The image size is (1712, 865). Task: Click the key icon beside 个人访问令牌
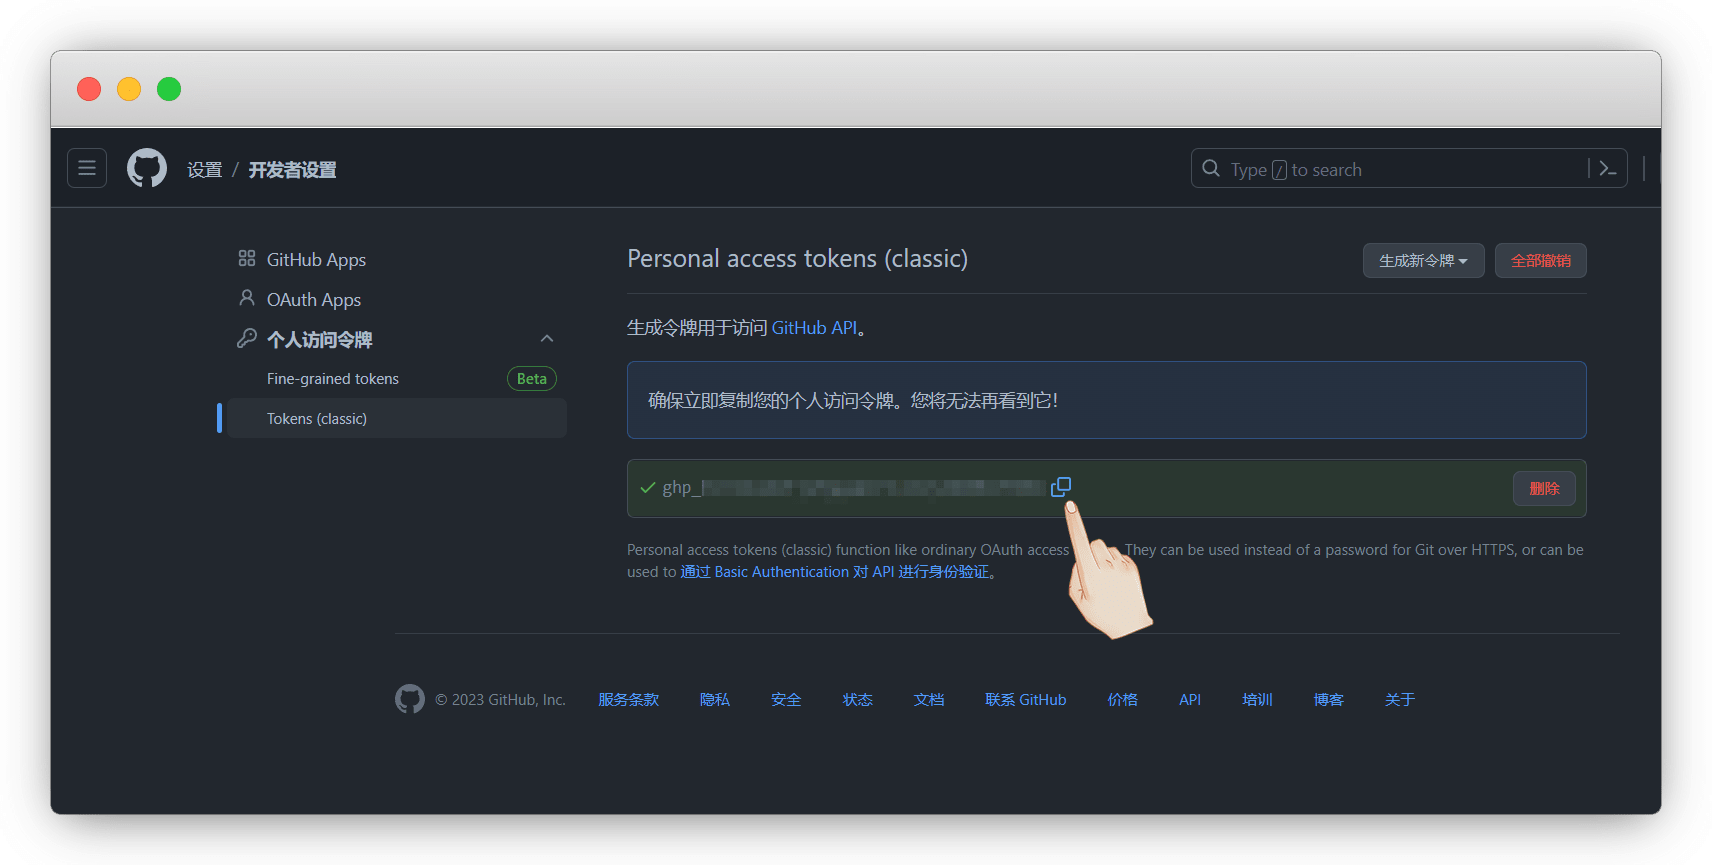tap(247, 339)
